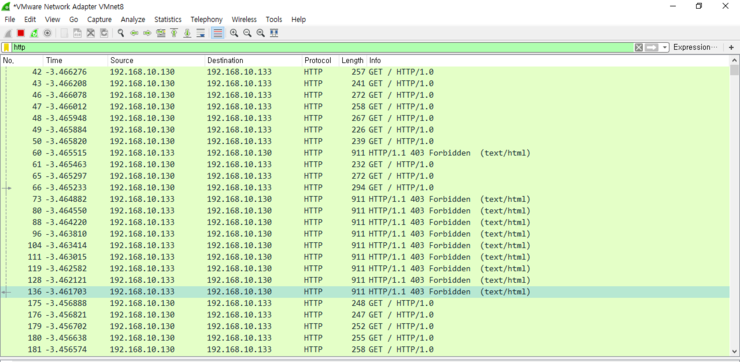Click the reload capture file icon
Screen dimensions: 740x362
coord(104,33)
